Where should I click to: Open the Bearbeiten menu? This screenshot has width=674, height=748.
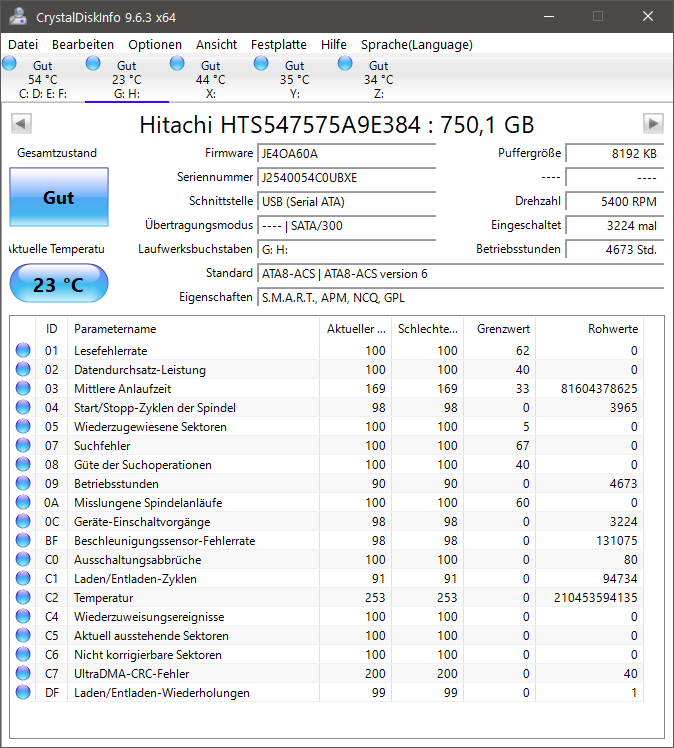(x=83, y=44)
